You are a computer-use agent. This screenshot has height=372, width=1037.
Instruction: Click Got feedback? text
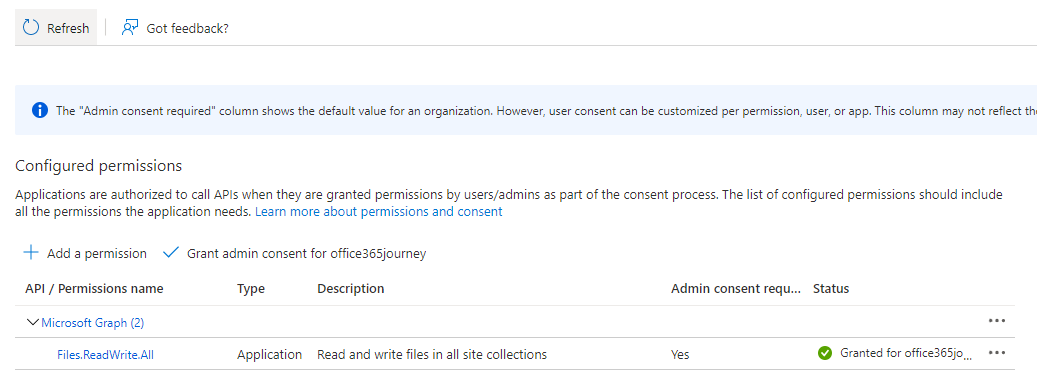(187, 28)
